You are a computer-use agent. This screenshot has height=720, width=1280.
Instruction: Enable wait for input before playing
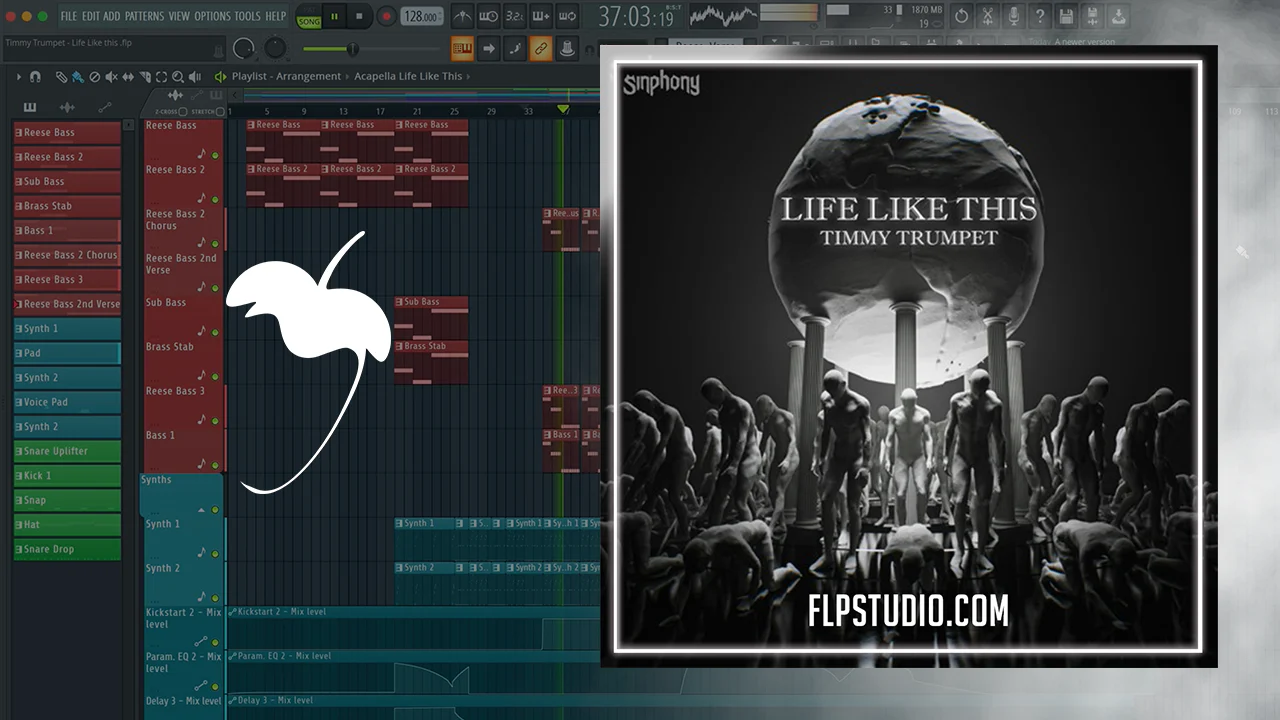pos(488,16)
